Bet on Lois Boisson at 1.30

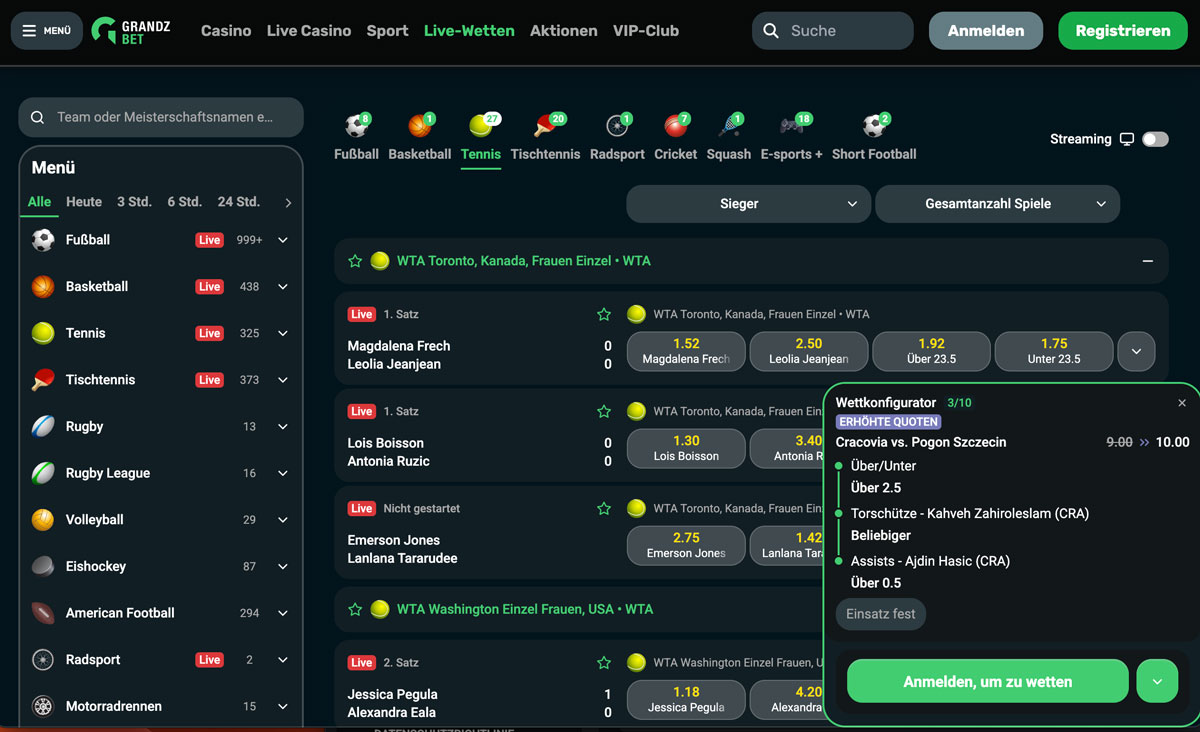[x=686, y=449]
